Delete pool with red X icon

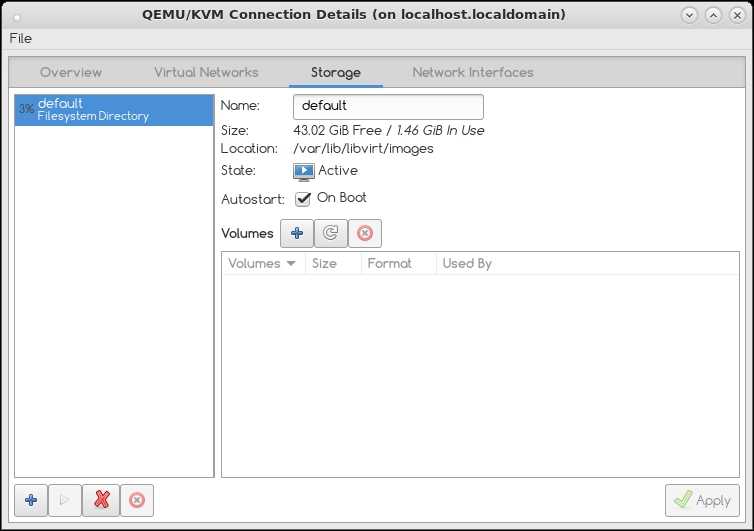pyautogui.click(x=101, y=500)
